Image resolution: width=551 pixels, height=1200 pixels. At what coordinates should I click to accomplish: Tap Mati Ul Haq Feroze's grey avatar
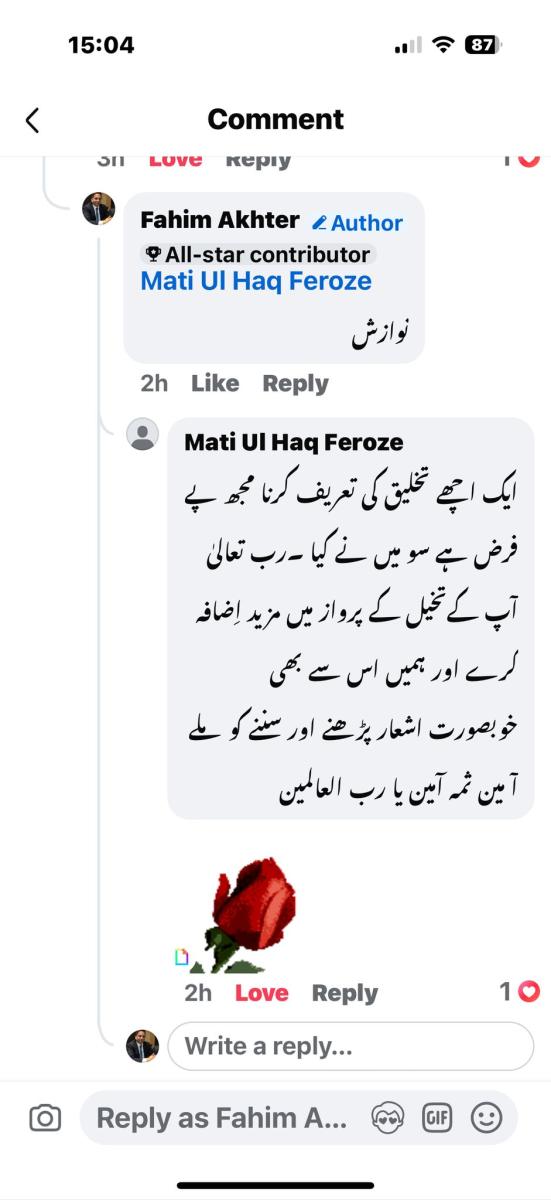click(143, 435)
